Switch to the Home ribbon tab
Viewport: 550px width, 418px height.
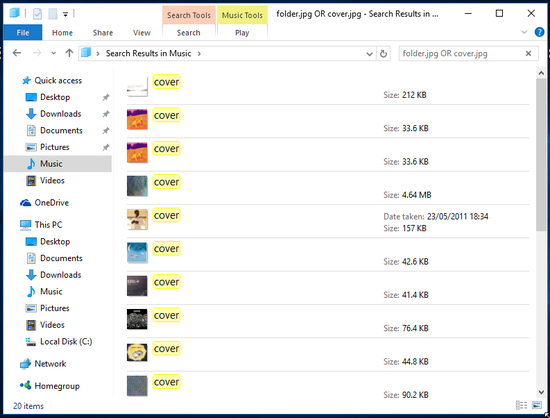(62, 33)
